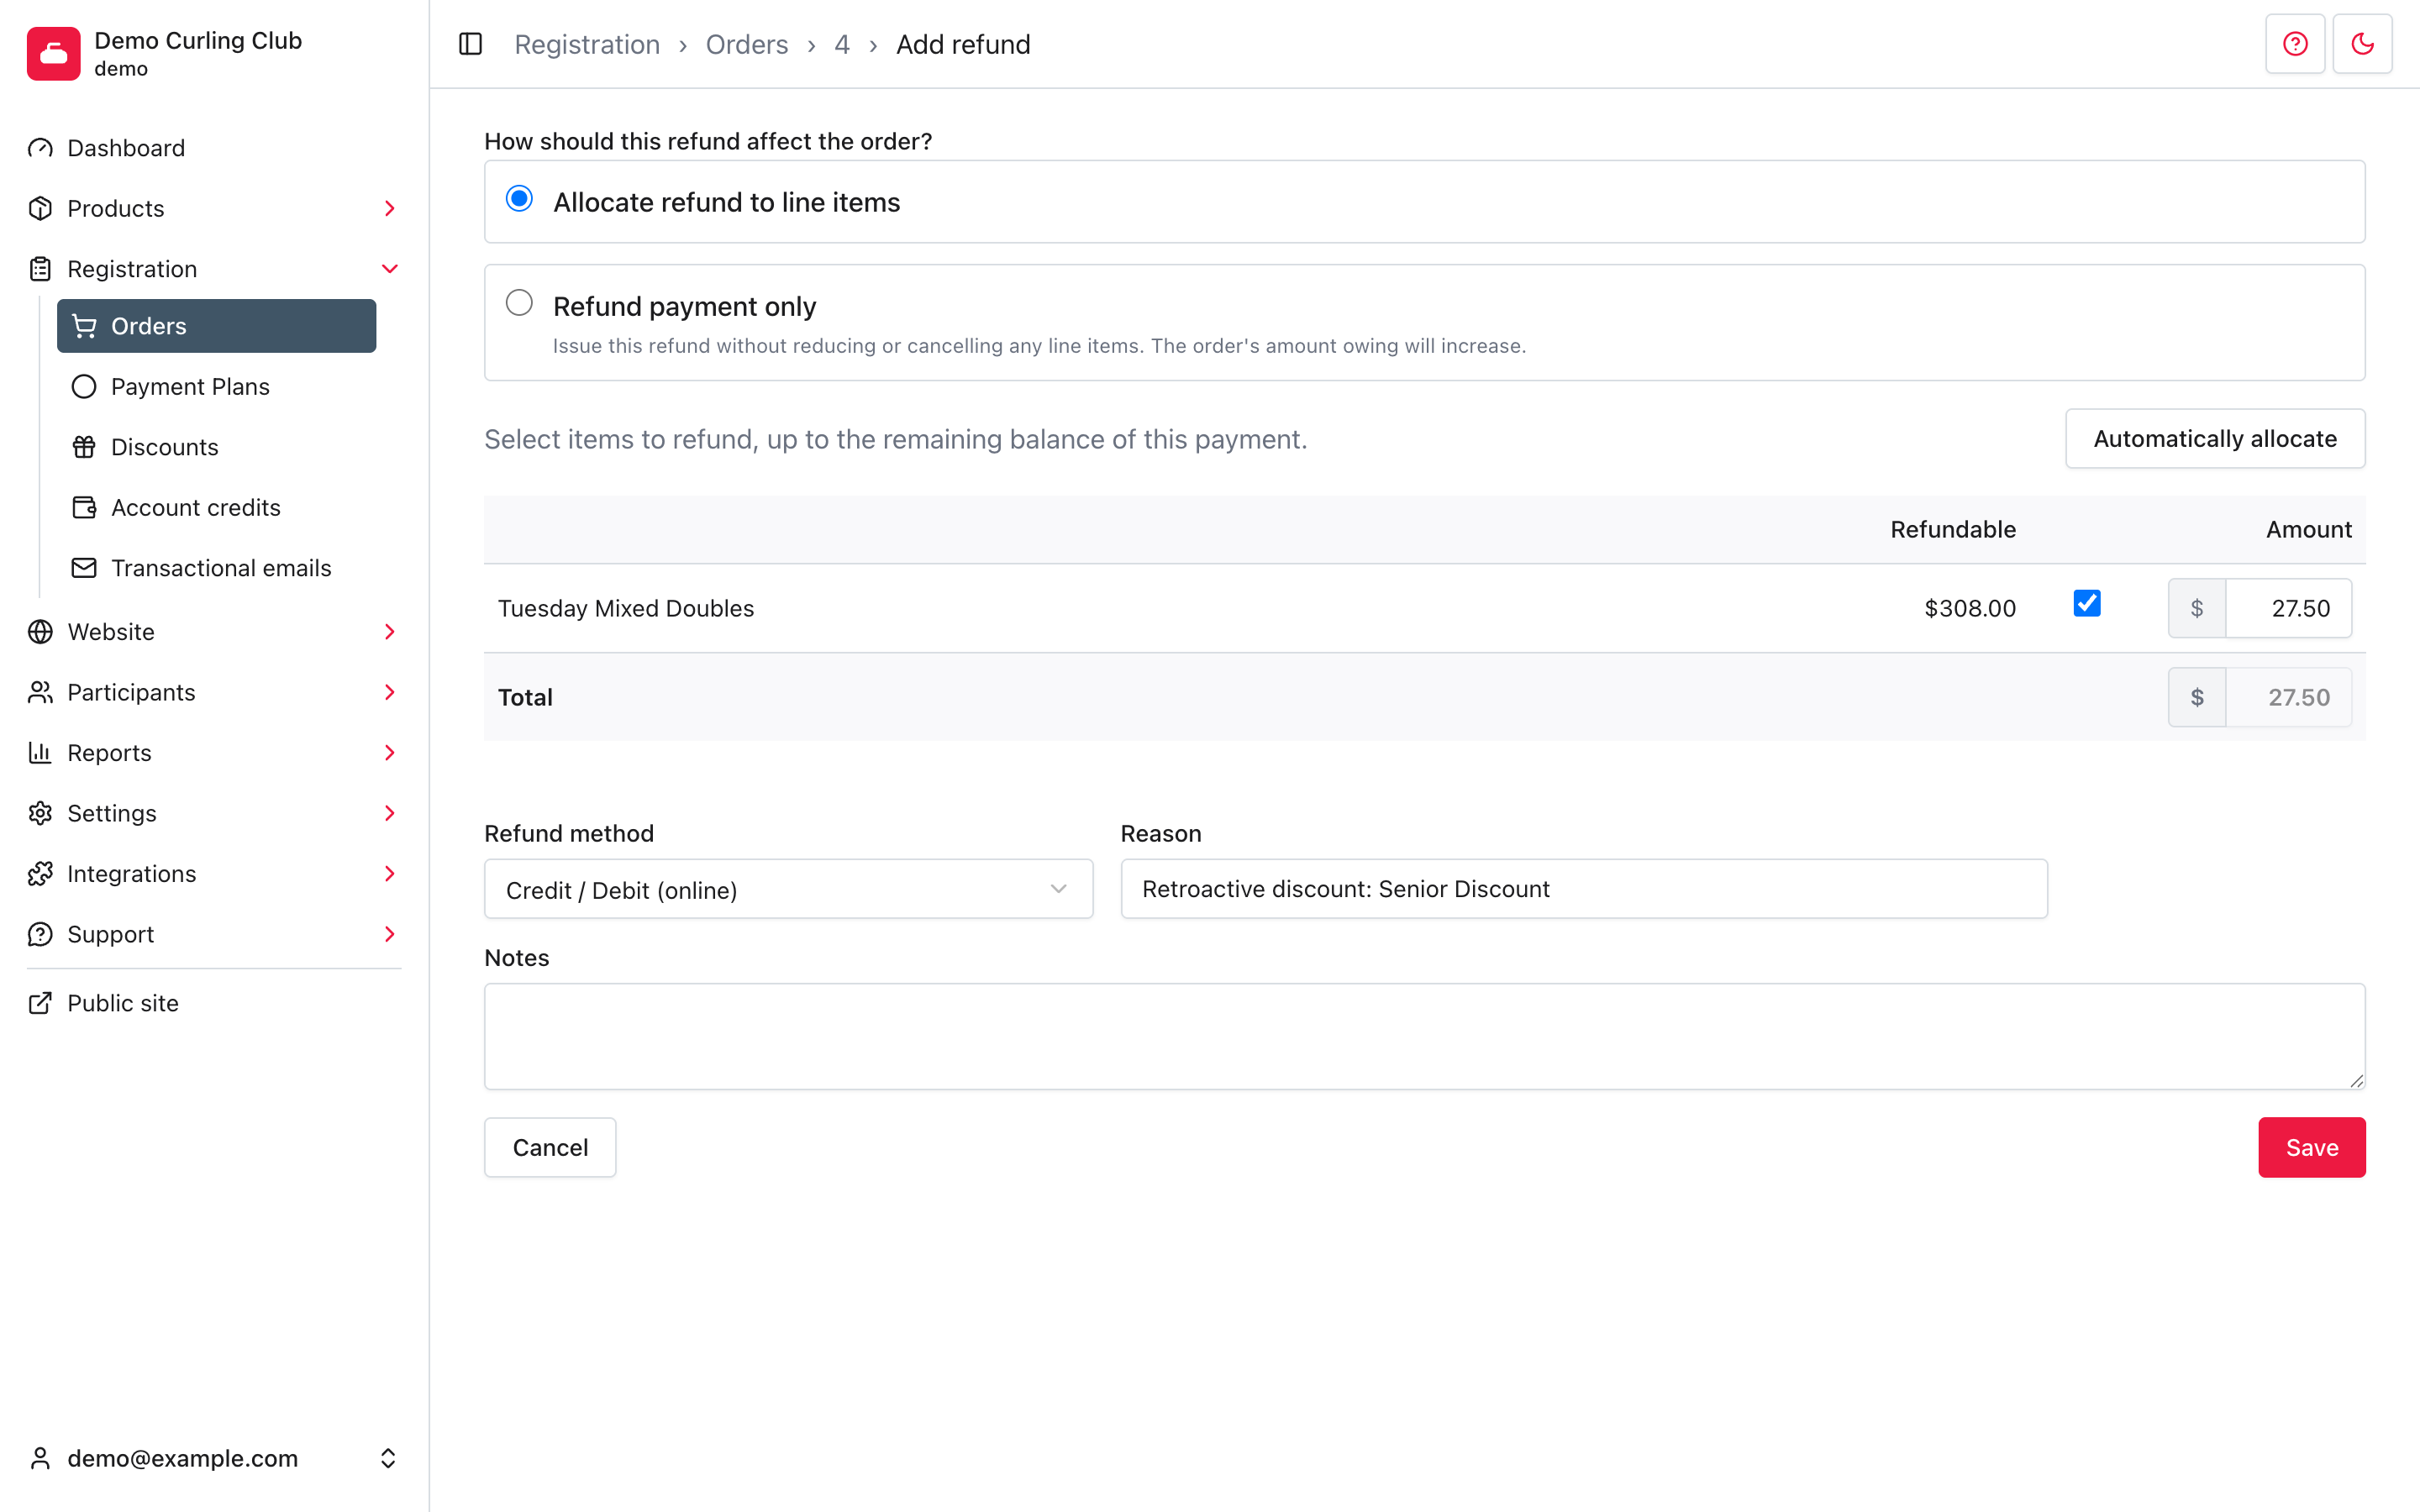
Task: Open Transactional emails page
Action: pyautogui.click(x=221, y=568)
